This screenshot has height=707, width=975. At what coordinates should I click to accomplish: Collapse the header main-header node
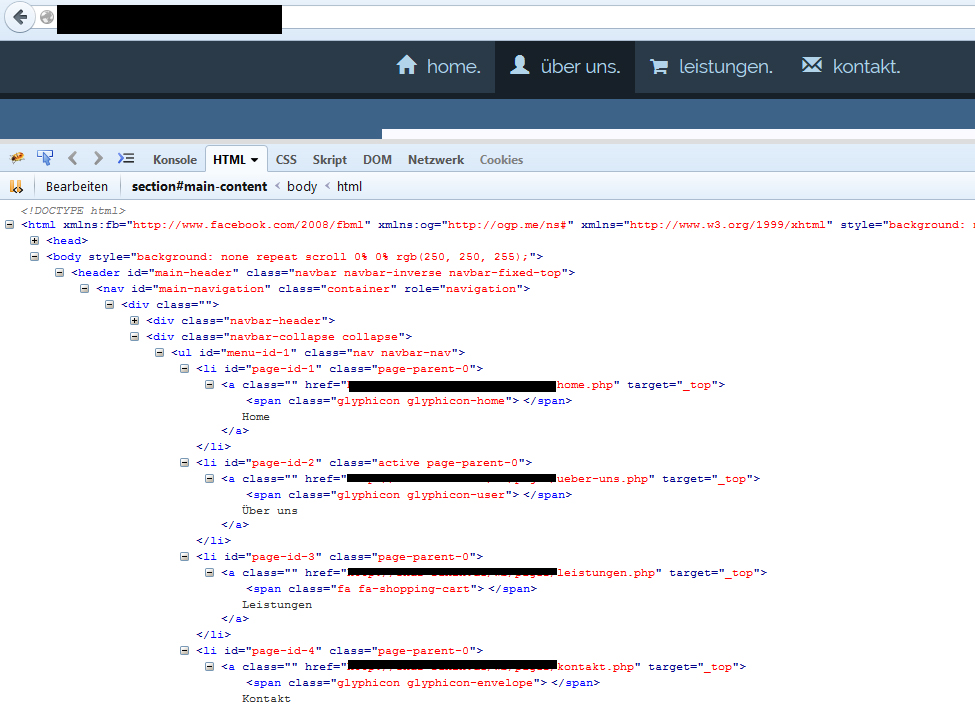click(59, 272)
